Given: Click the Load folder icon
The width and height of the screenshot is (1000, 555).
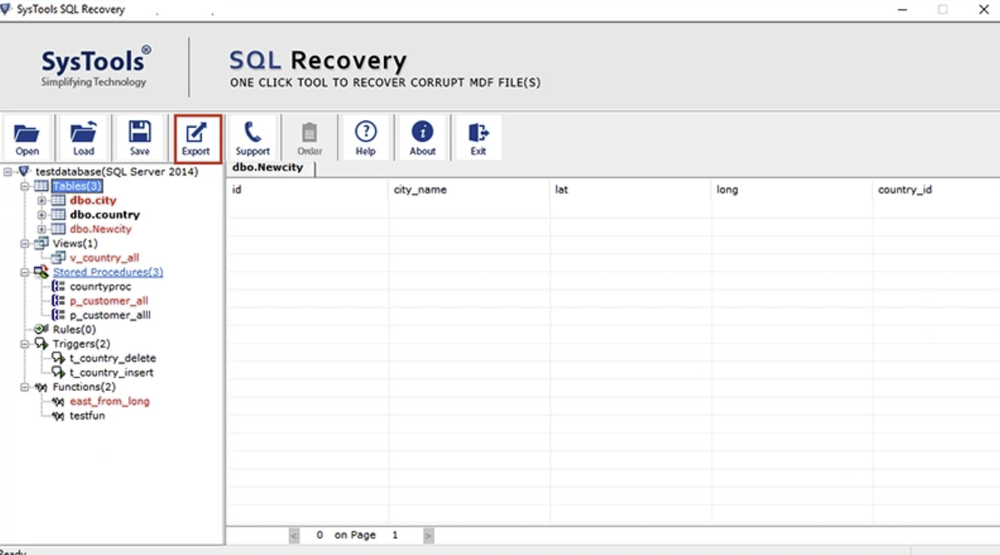Looking at the screenshot, I should coord(83,132).
